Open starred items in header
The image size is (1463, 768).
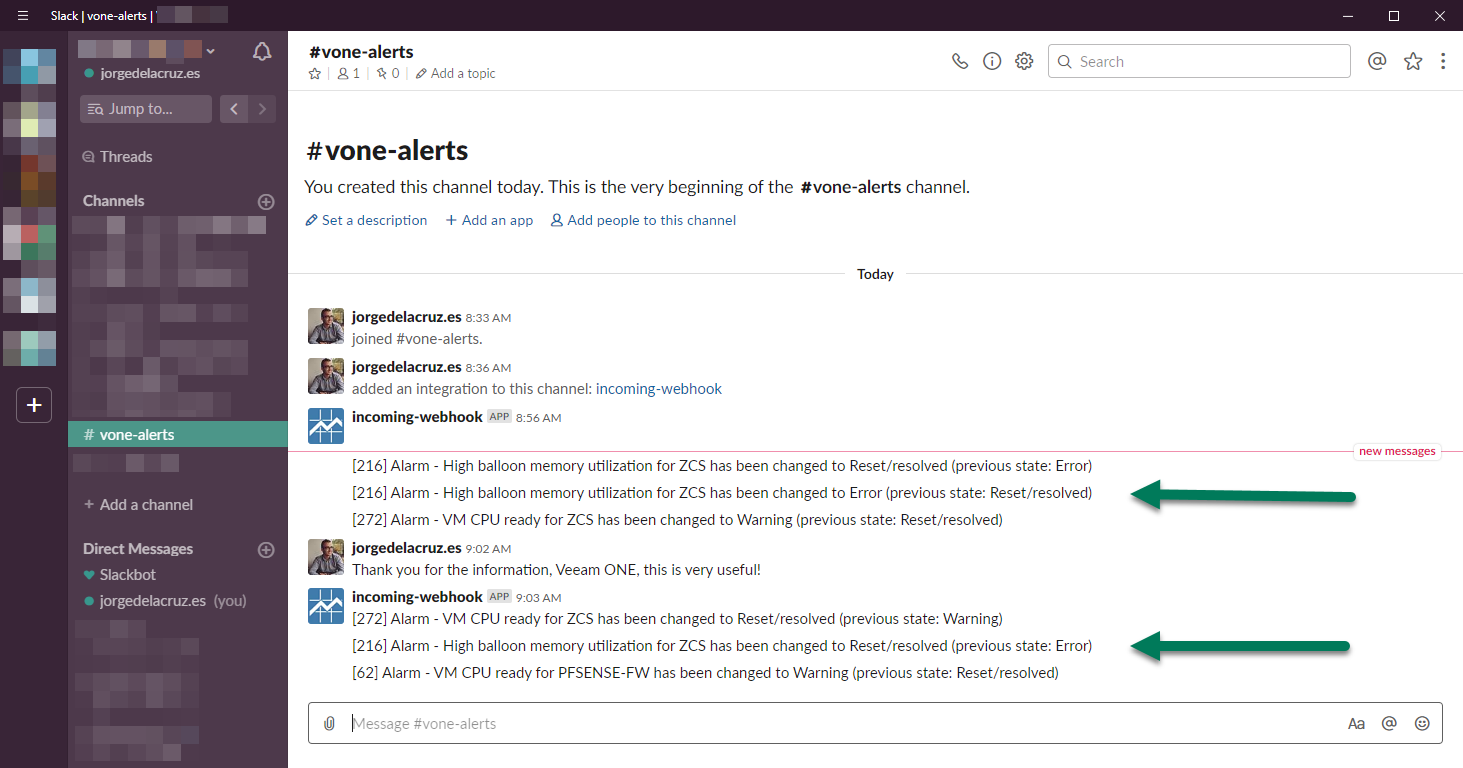(x=1412, y=61)
